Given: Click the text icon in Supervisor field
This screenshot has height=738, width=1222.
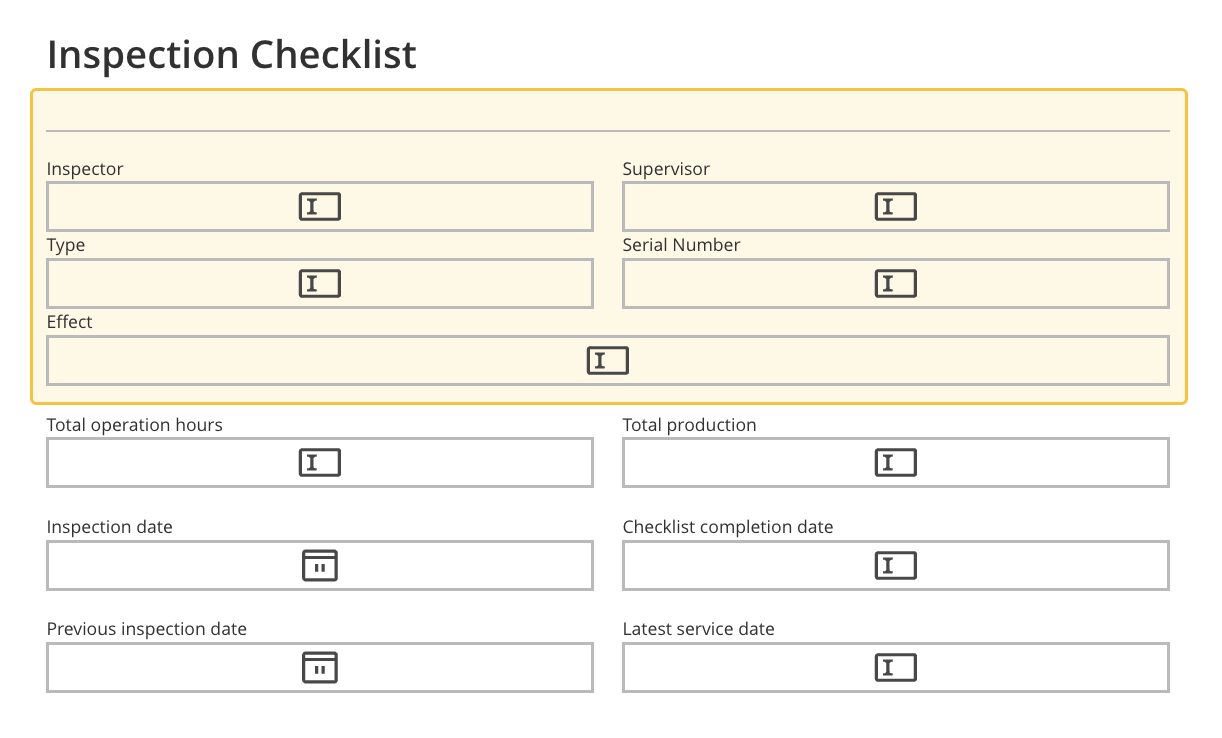Looking at the screenshot, I should 896,207.
